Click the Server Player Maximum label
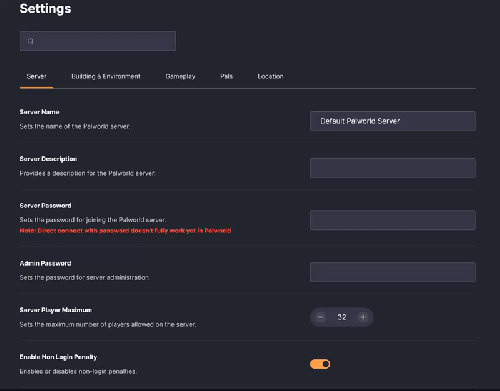Image resolution: width=500 pixels, height=391 pixels. click(x=56, y=310)
